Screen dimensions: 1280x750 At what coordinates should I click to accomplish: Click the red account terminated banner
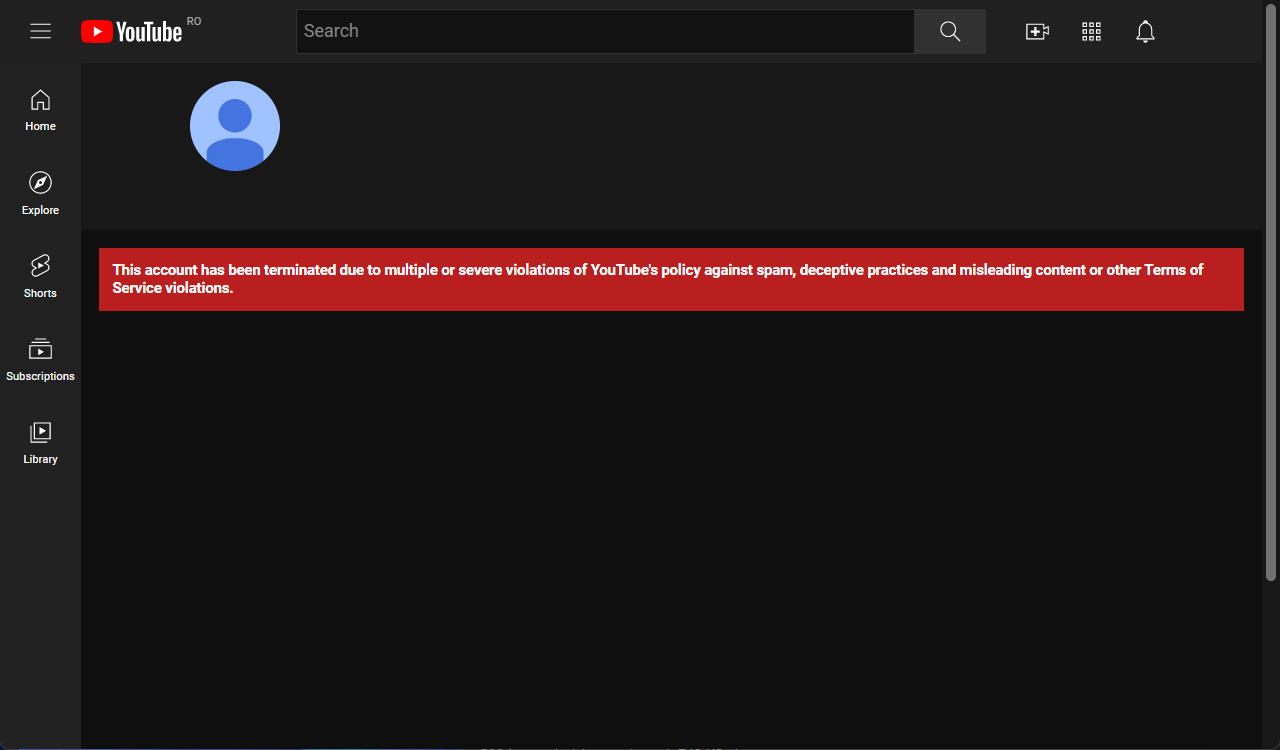click(671, 279)
